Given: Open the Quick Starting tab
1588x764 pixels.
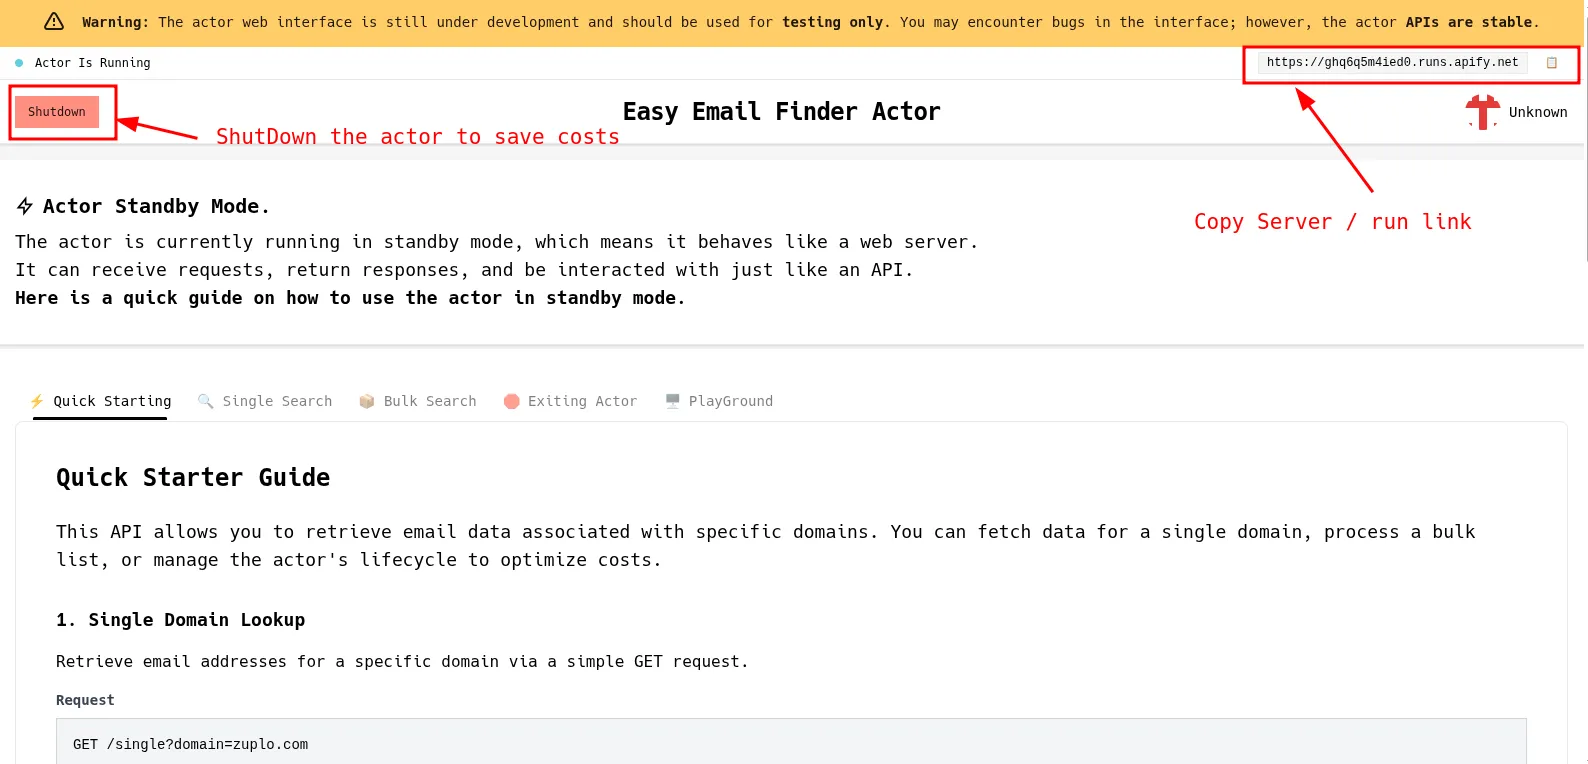Looking at the screenshot, I should tap(100, 401).
